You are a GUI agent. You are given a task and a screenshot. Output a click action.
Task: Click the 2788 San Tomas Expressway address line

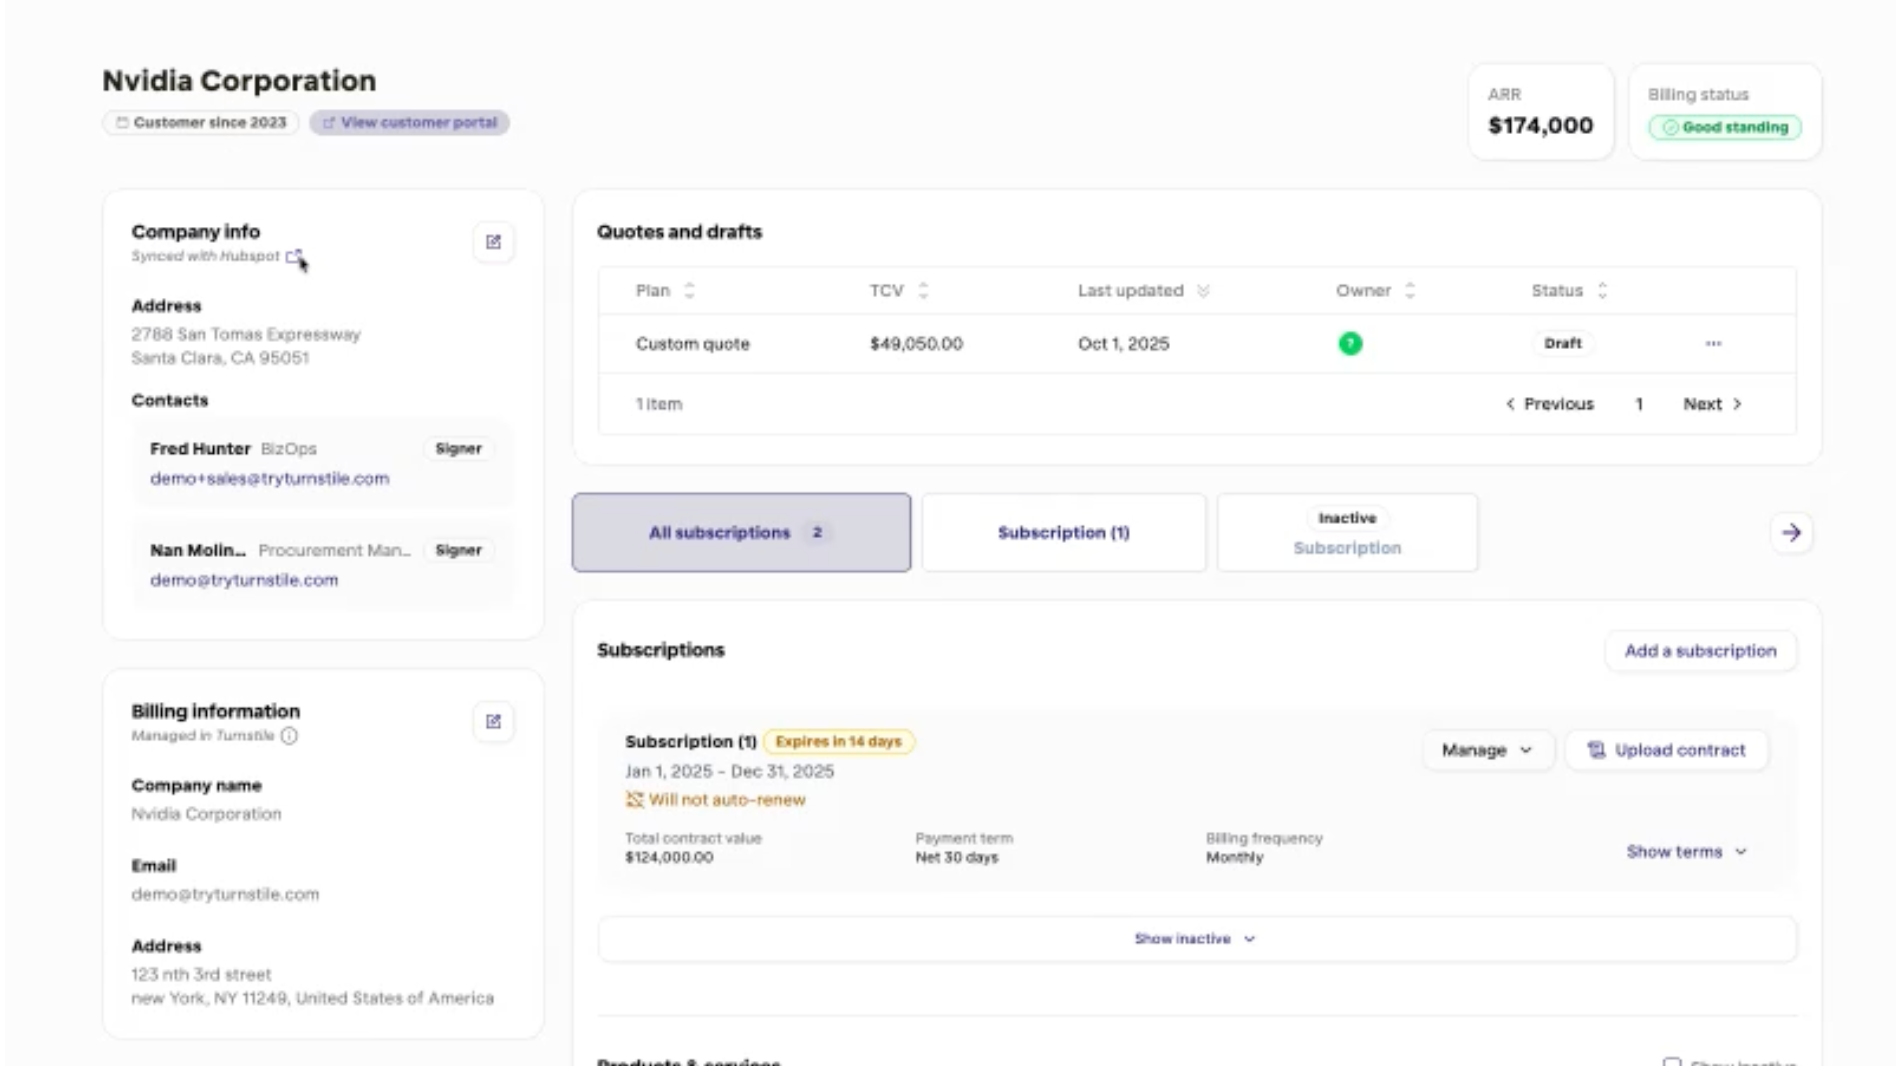click(246, 335)
